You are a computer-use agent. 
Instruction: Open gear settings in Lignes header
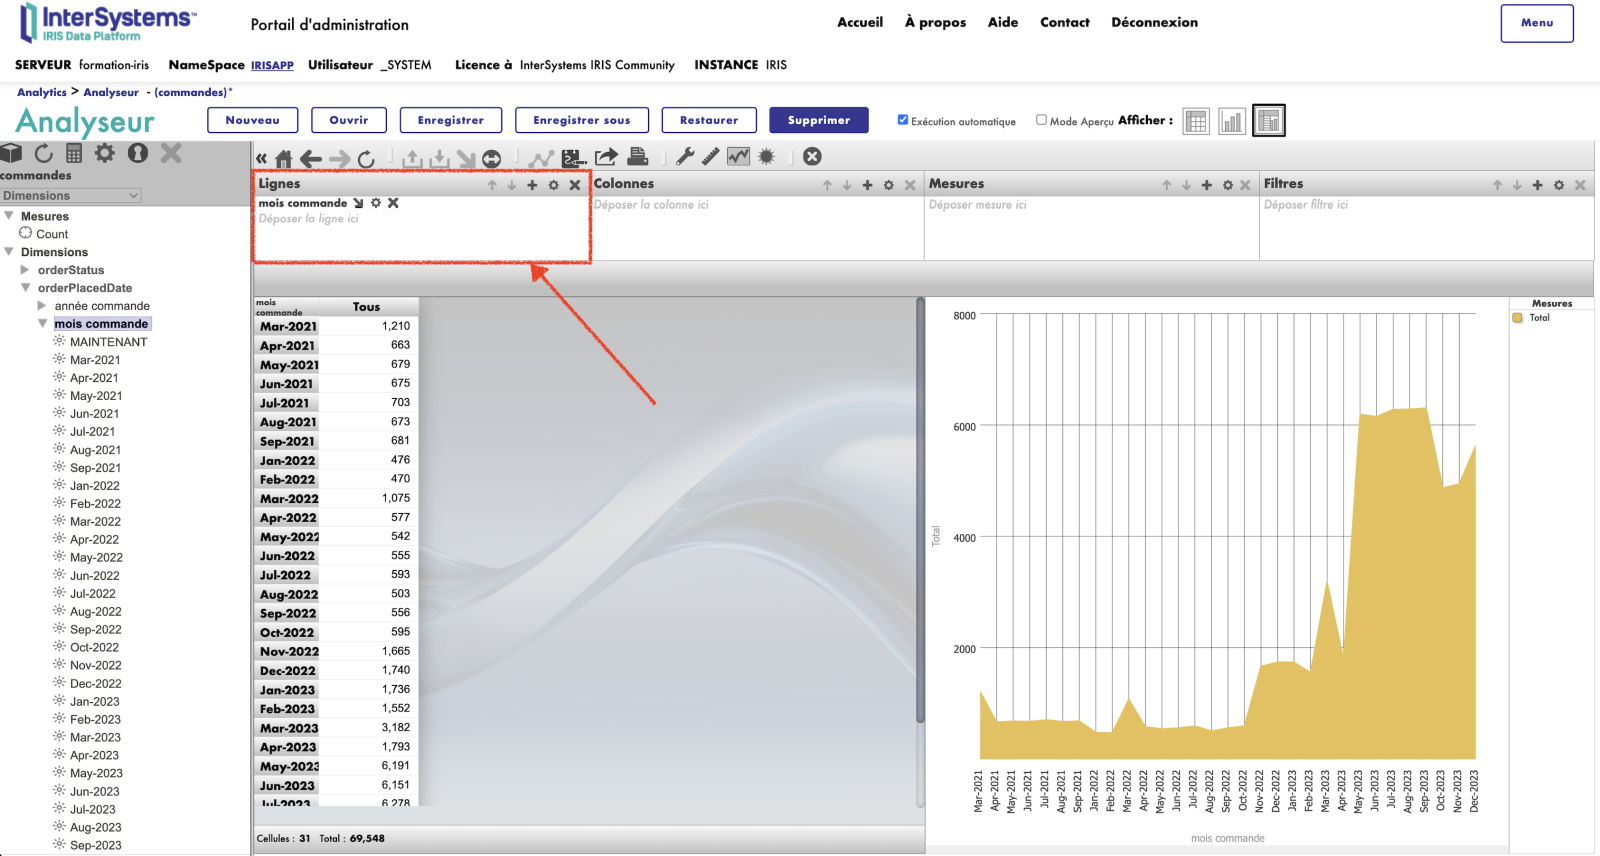pos(554,185)
